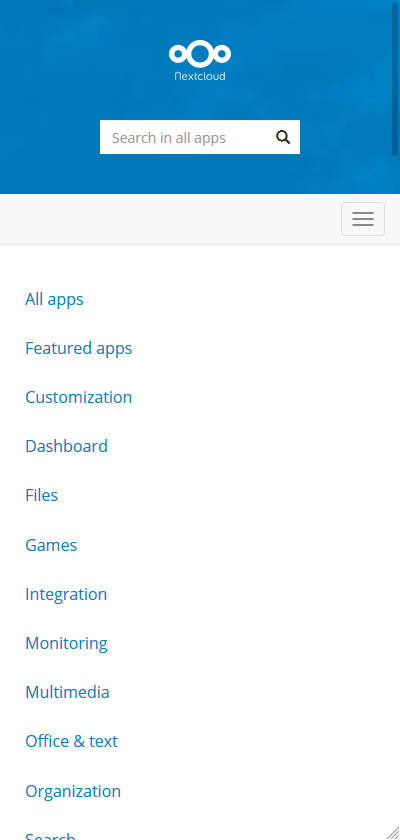Browse the Games category
Screen dimensions: 400x840
pos(51,545)
